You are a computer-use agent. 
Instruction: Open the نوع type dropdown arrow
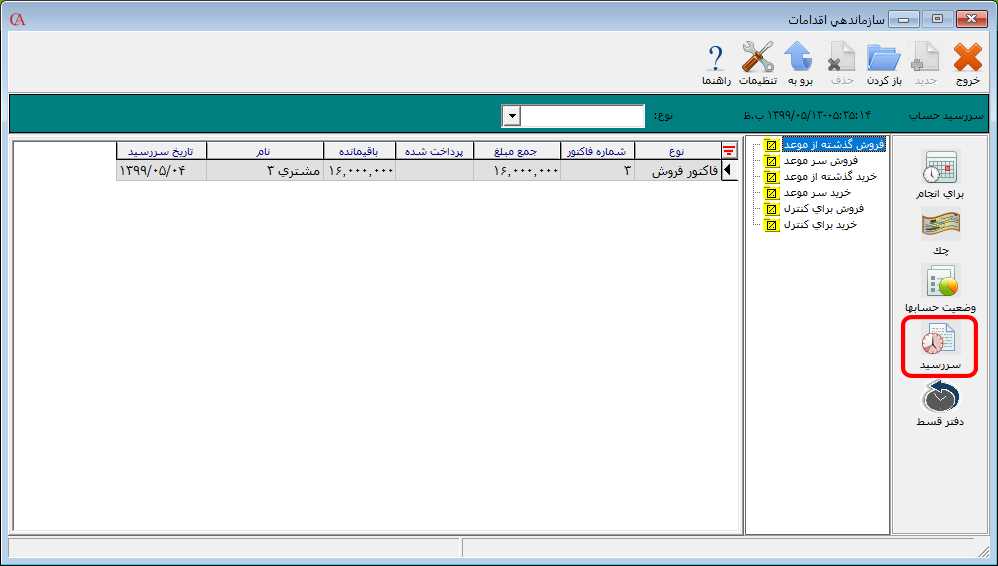(x=511, y=117)
